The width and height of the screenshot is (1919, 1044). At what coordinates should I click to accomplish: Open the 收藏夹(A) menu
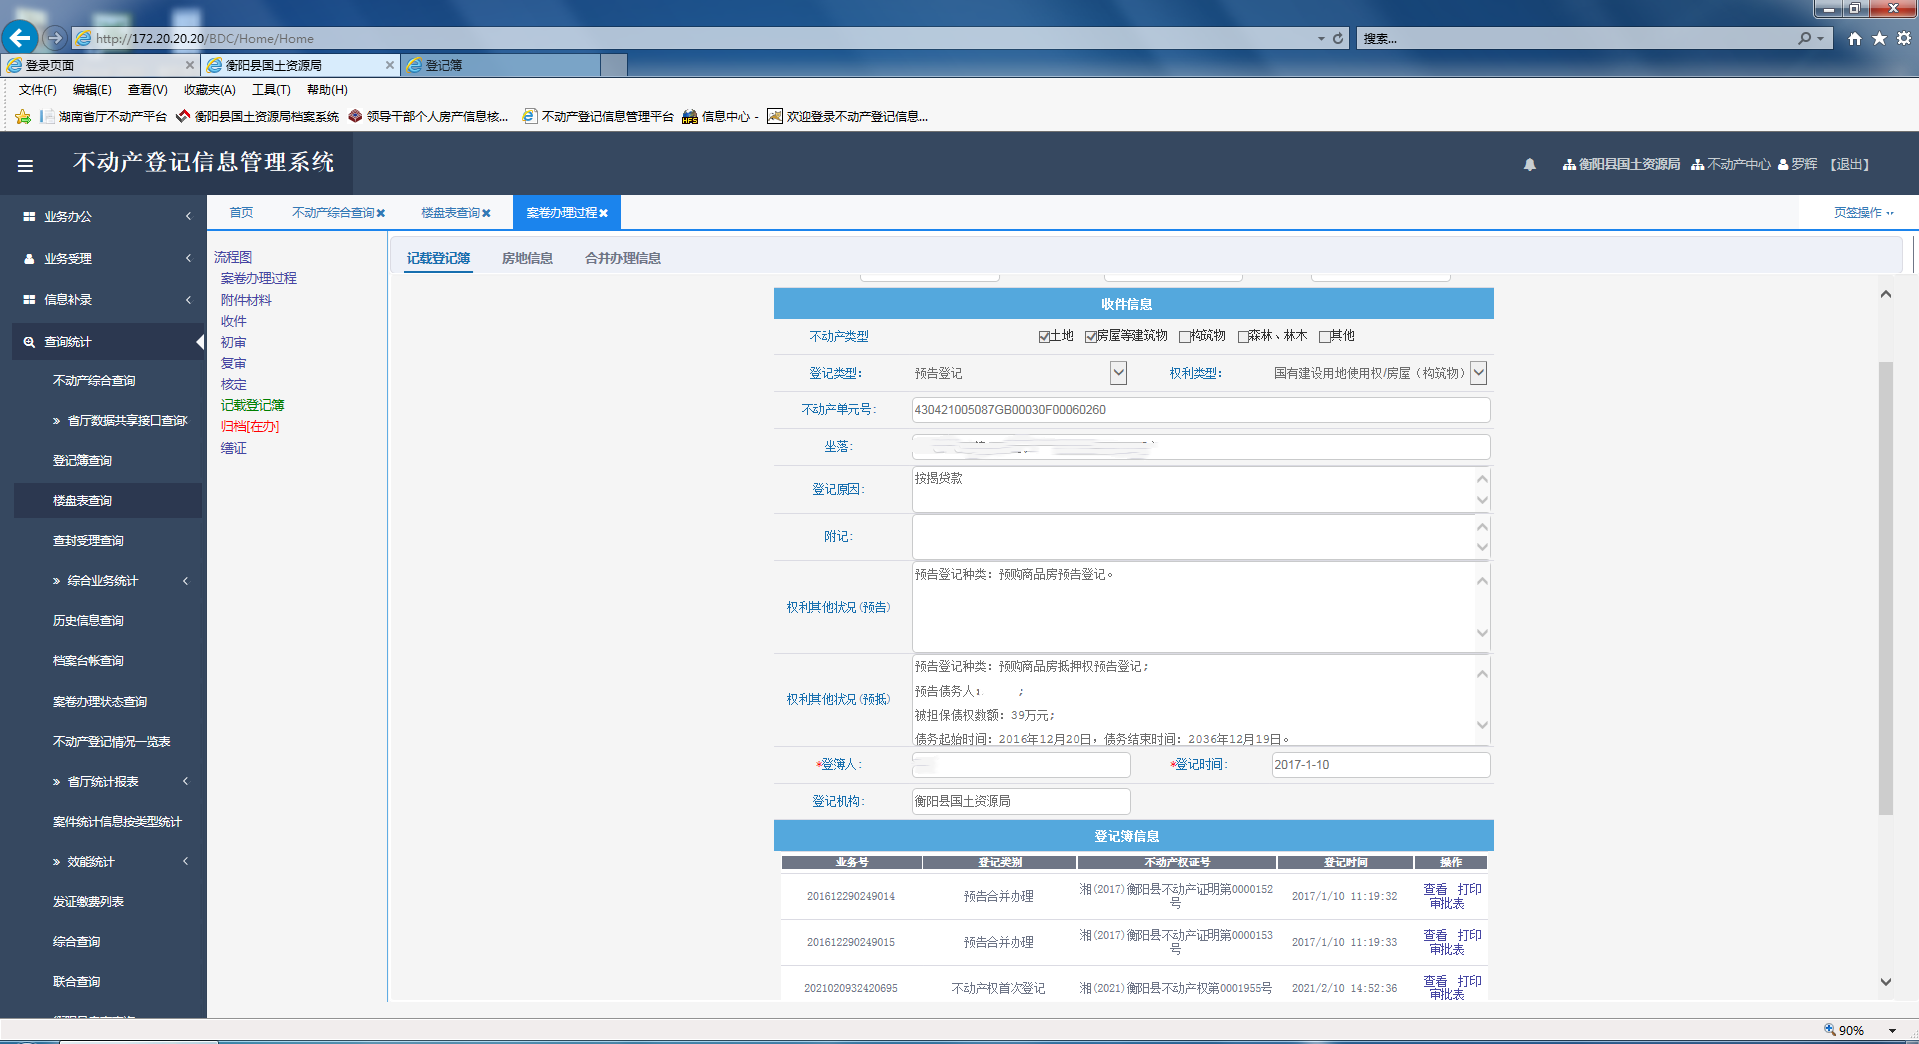click(x=210, y=90)
